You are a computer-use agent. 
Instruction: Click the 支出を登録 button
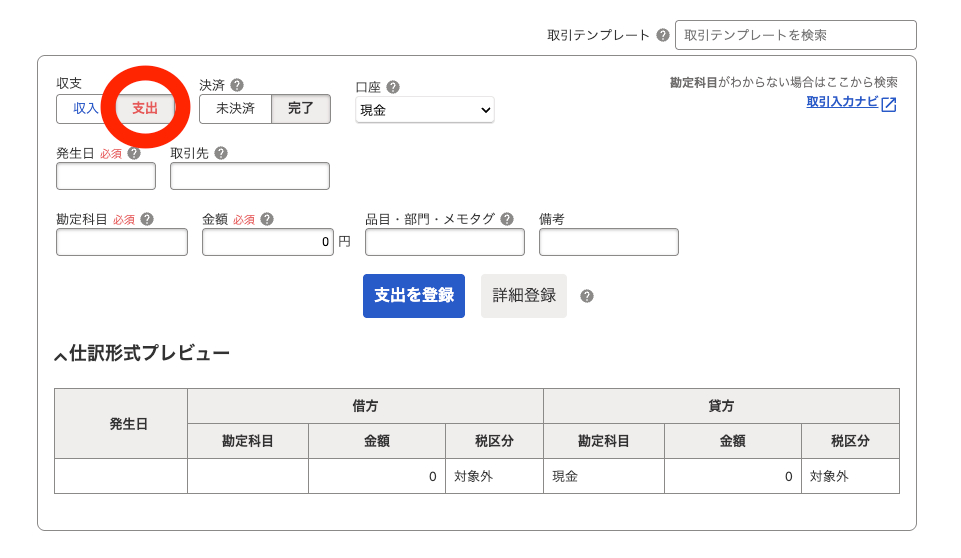[x=414, y=296]
